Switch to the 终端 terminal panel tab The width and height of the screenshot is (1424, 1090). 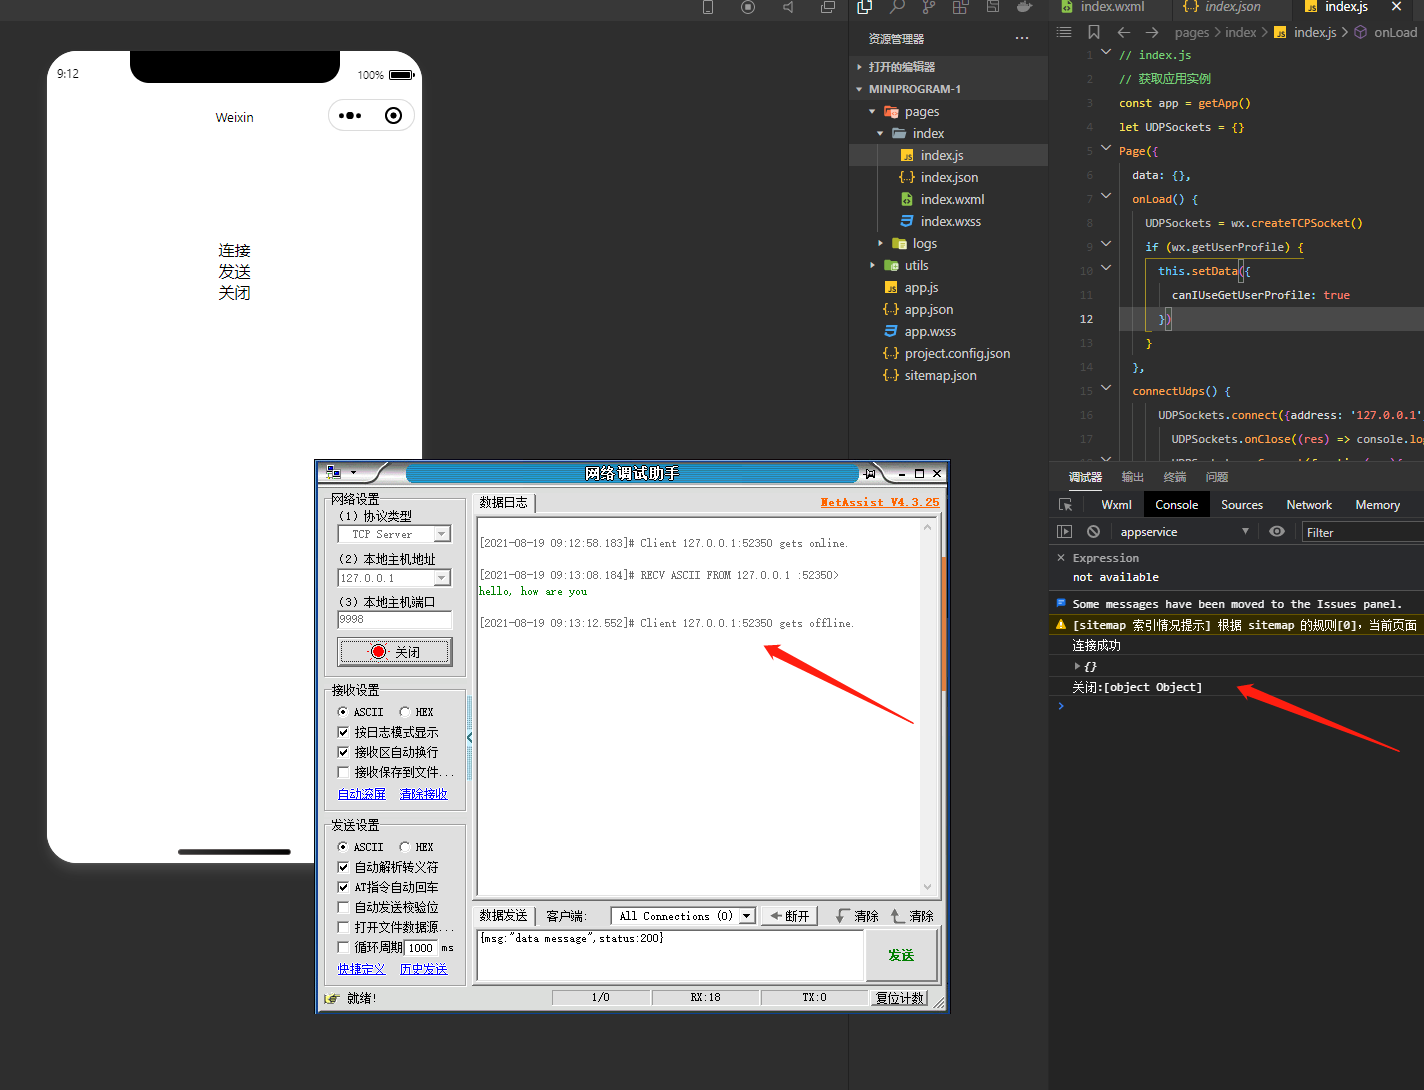point(1175,477)
